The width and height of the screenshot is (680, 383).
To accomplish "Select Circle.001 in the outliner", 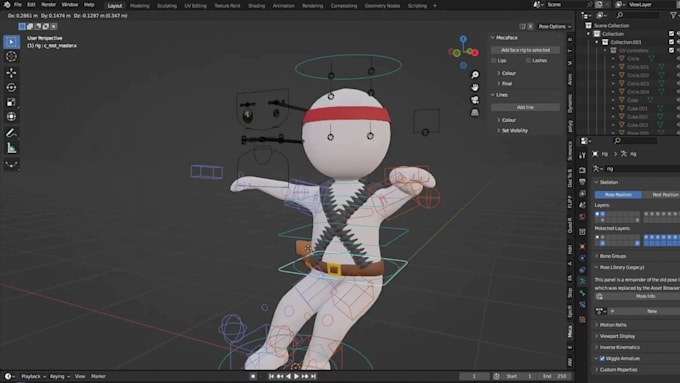I will [638, 67].
